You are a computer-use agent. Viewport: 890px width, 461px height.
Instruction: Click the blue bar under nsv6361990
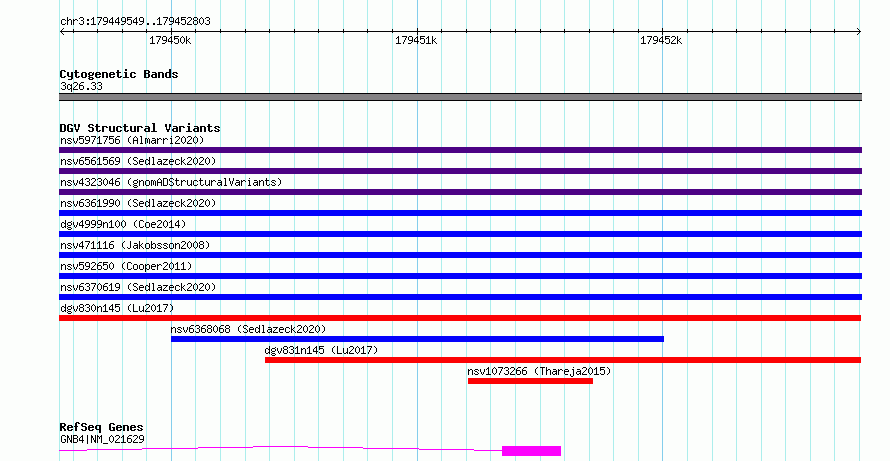[x=460, y=213]
